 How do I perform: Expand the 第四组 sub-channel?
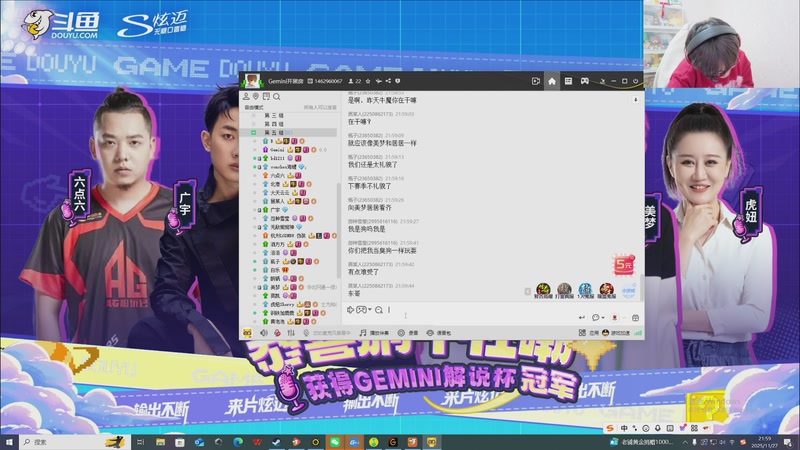[254, 124]
